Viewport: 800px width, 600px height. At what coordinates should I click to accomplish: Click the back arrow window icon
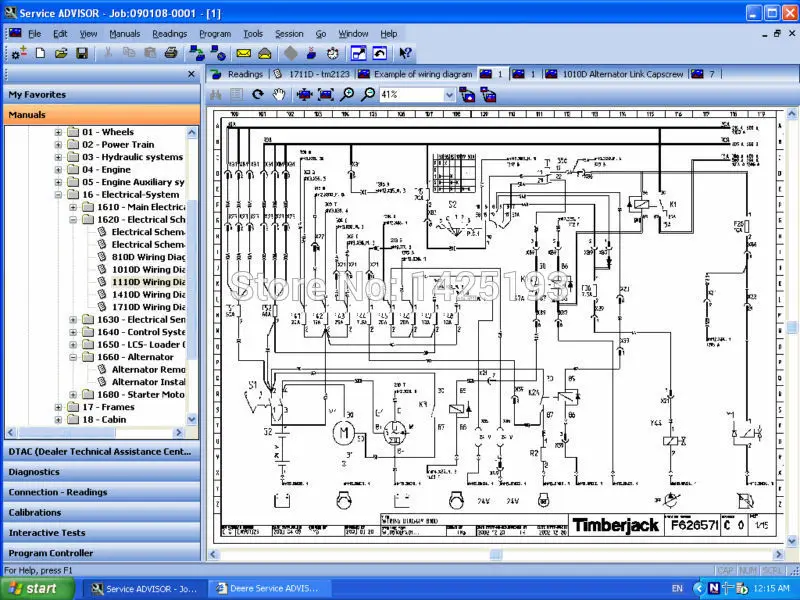coord(380,53)
